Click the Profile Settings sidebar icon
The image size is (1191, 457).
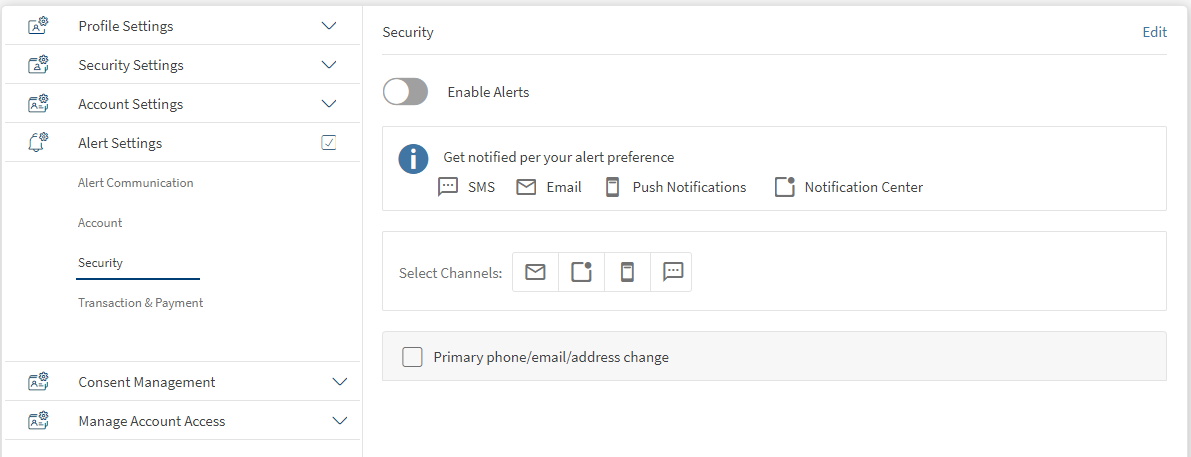click(x=38, y=26)
